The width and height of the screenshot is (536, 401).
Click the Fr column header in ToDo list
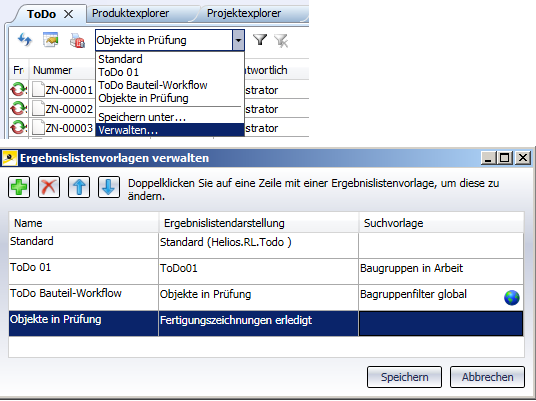click(x=18, y=70)
